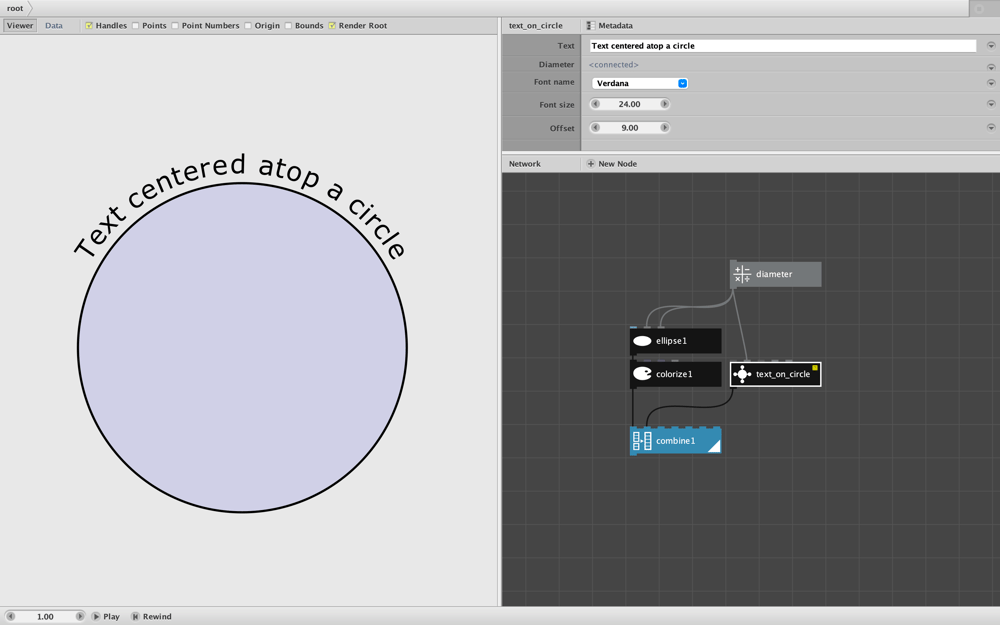Screen dimensions: 1000x625
Task: Click the New Node plus icon
Action: [x=591, y=164]
